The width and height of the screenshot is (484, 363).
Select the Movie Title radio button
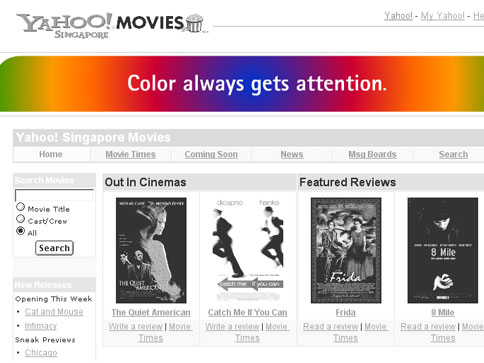20,207
